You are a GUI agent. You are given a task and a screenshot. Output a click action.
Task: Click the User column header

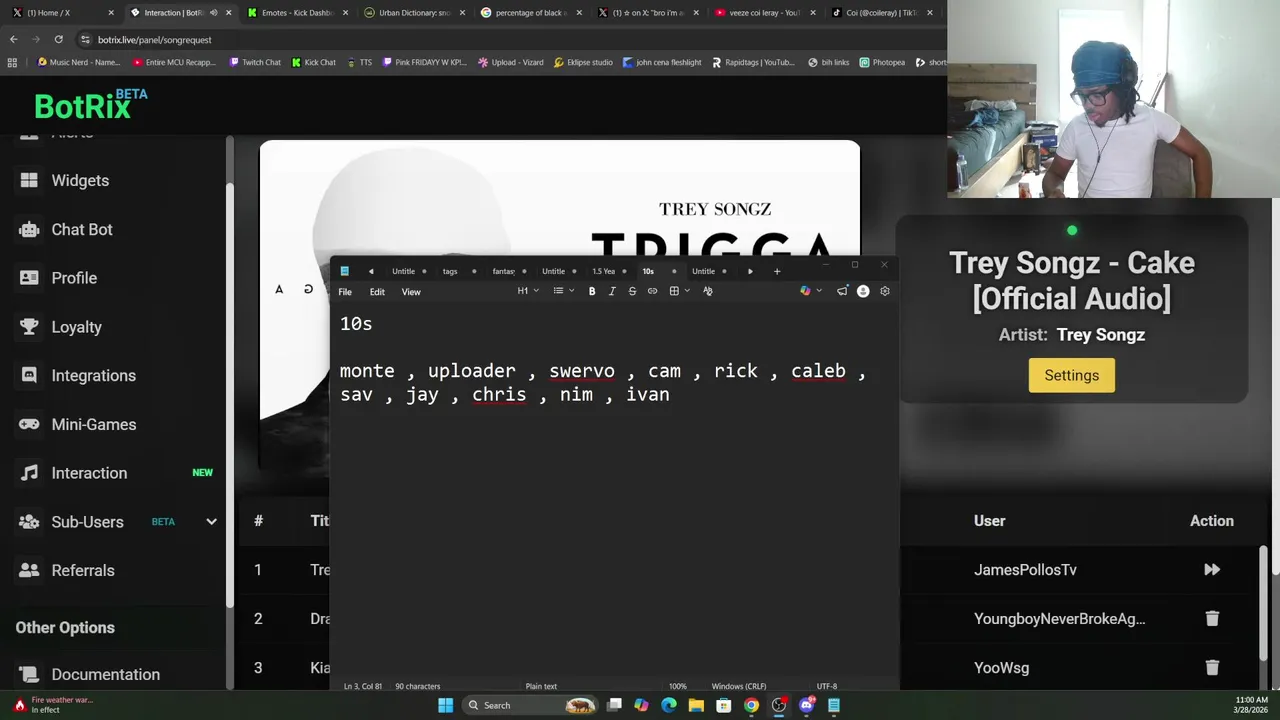989,521
